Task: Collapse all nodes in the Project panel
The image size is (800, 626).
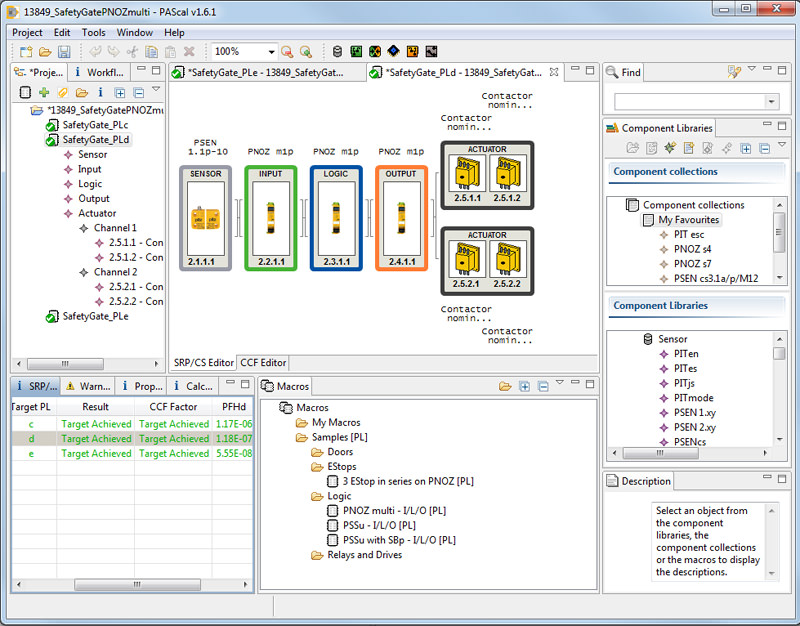Action: click(138, 92)
